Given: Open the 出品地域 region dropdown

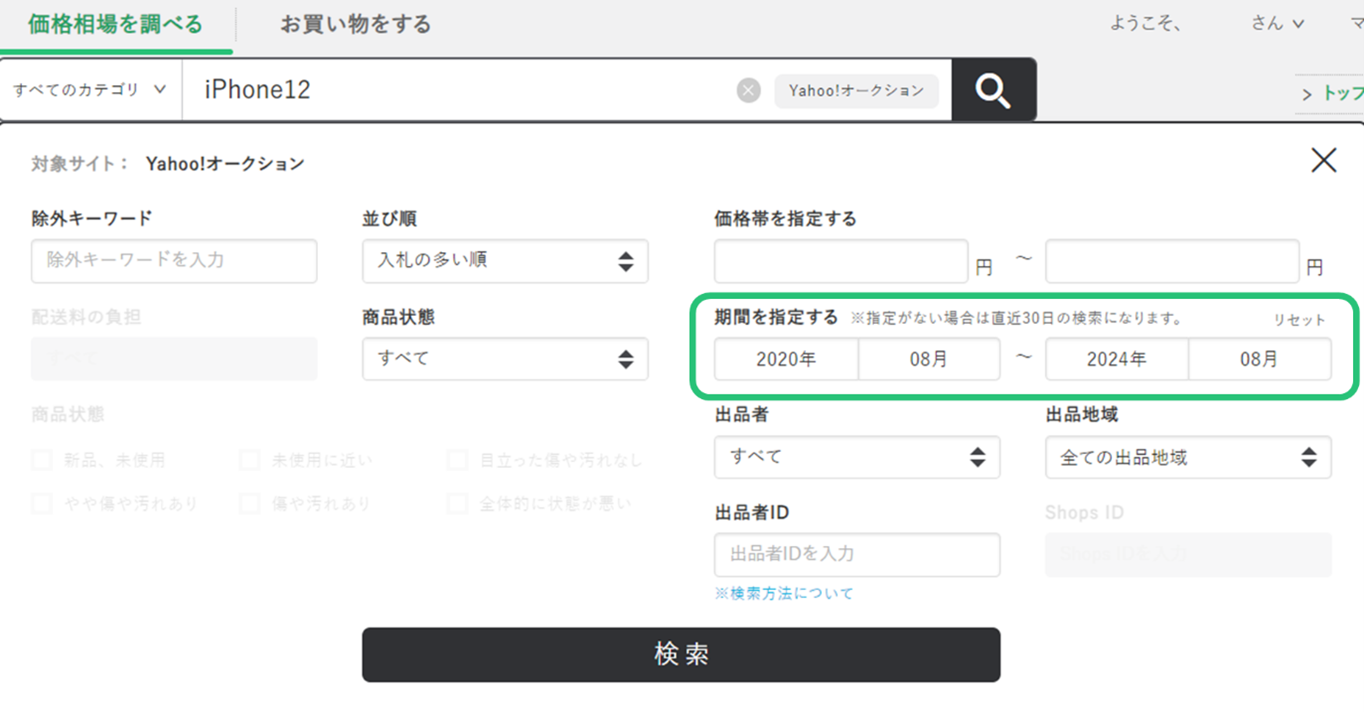Looking at the screenshot, I should point(1188,458).
